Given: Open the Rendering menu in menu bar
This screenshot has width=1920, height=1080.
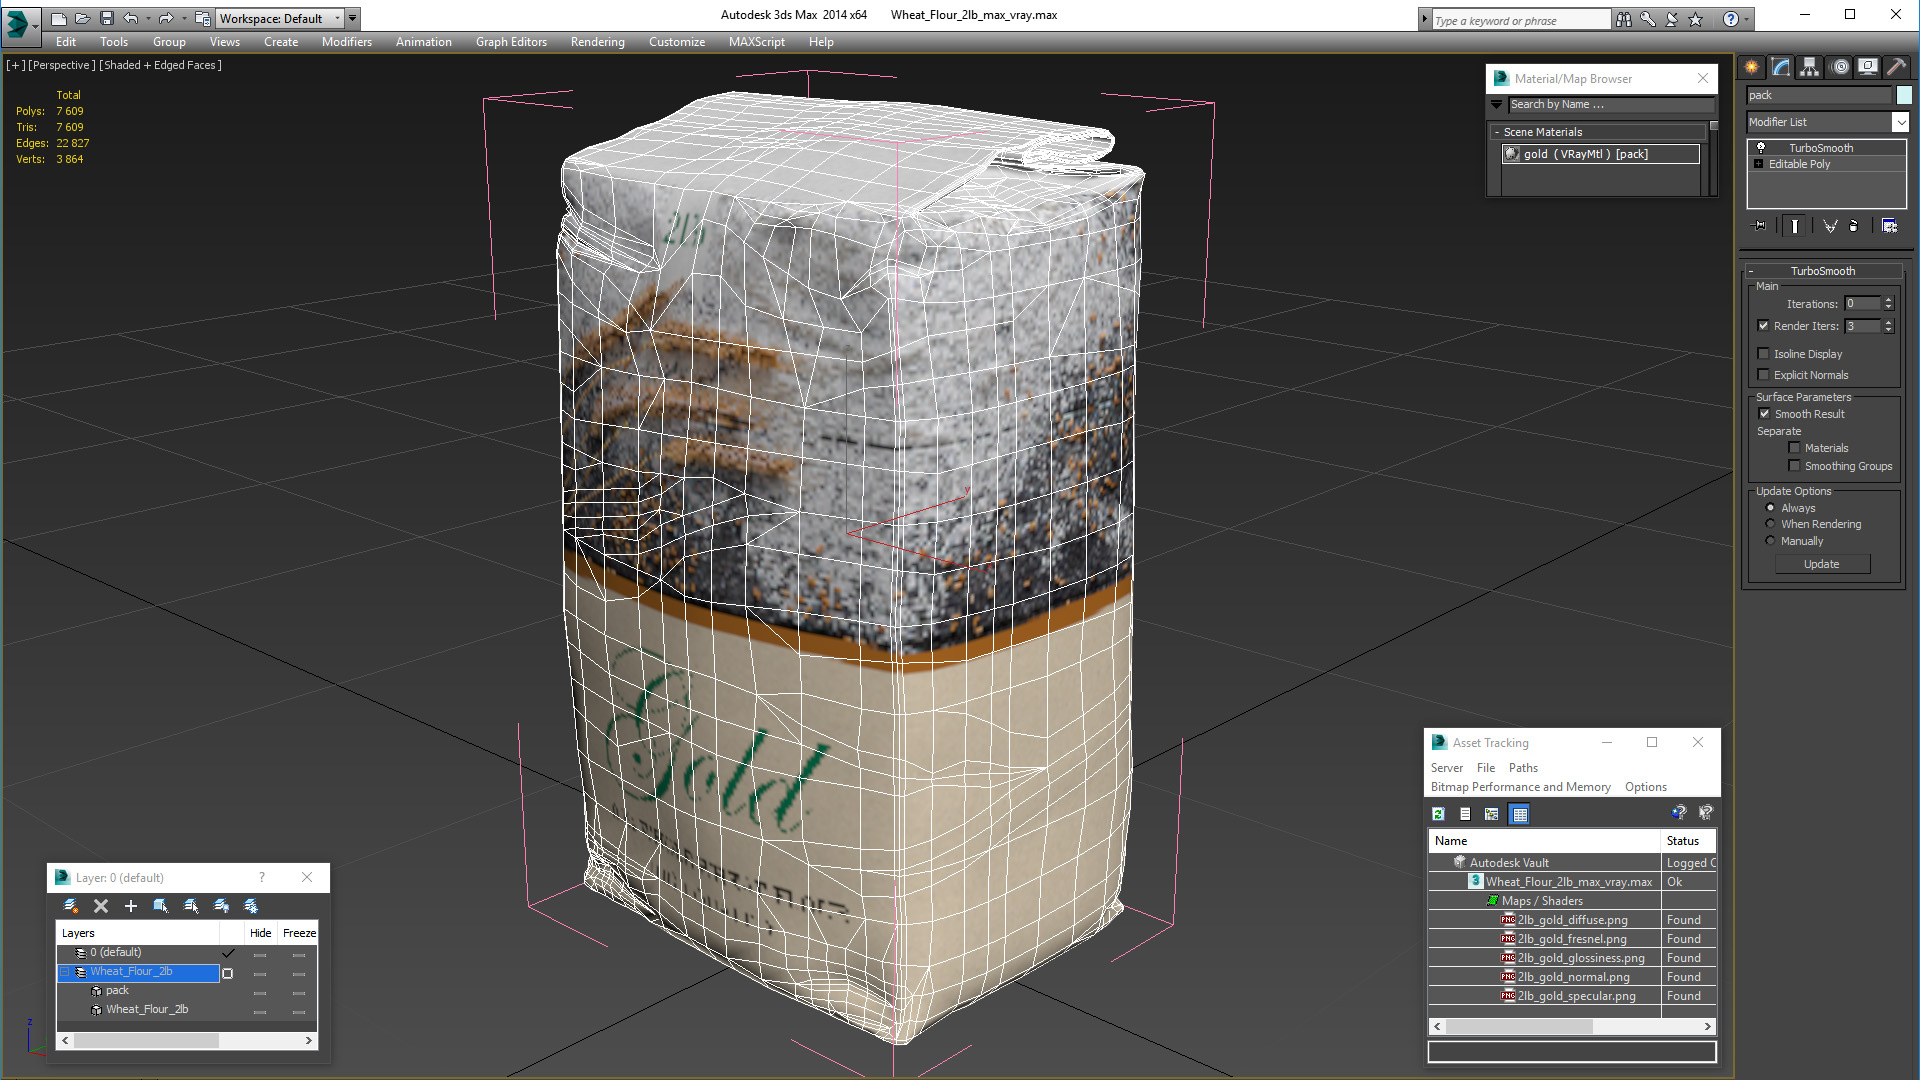Looking at the screenshot, I should [x=595, y=41].
